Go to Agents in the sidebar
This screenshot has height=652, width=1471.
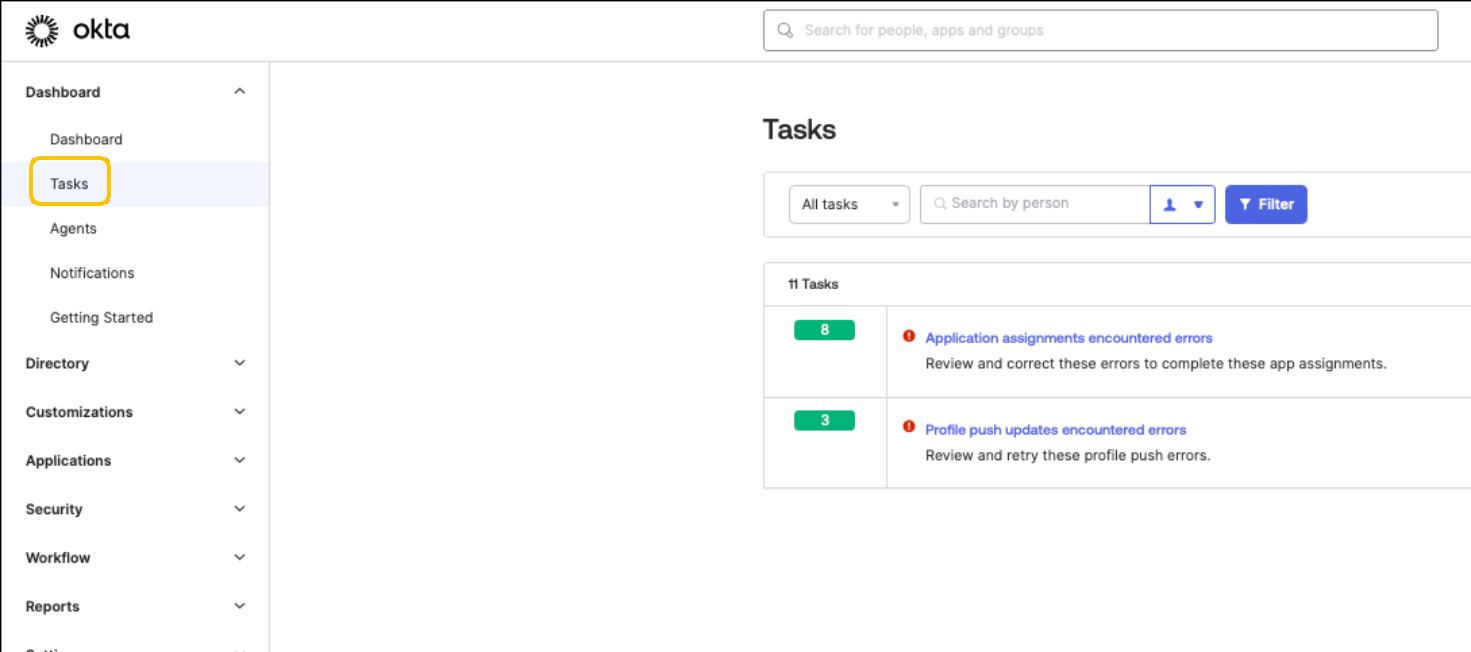click(73, 228)
